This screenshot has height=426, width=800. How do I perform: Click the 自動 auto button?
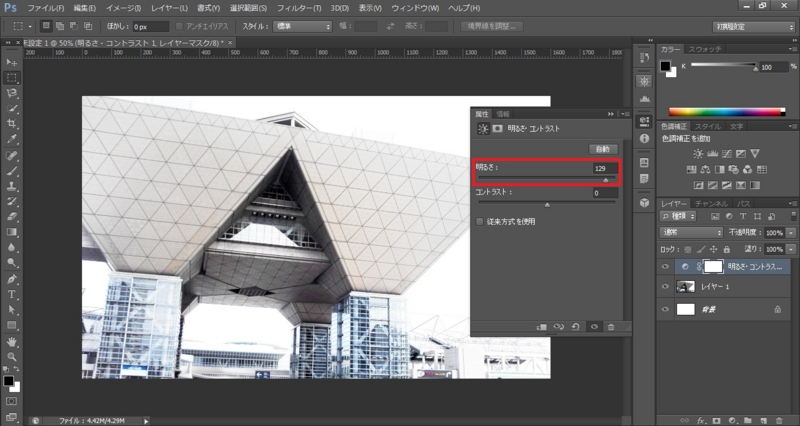(x=603, y=149)
